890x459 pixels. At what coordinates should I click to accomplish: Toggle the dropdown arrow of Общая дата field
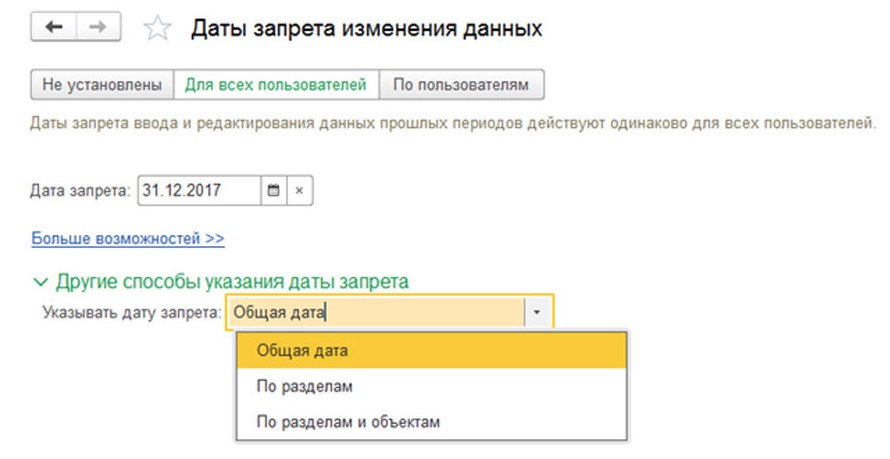coord(538,312)
